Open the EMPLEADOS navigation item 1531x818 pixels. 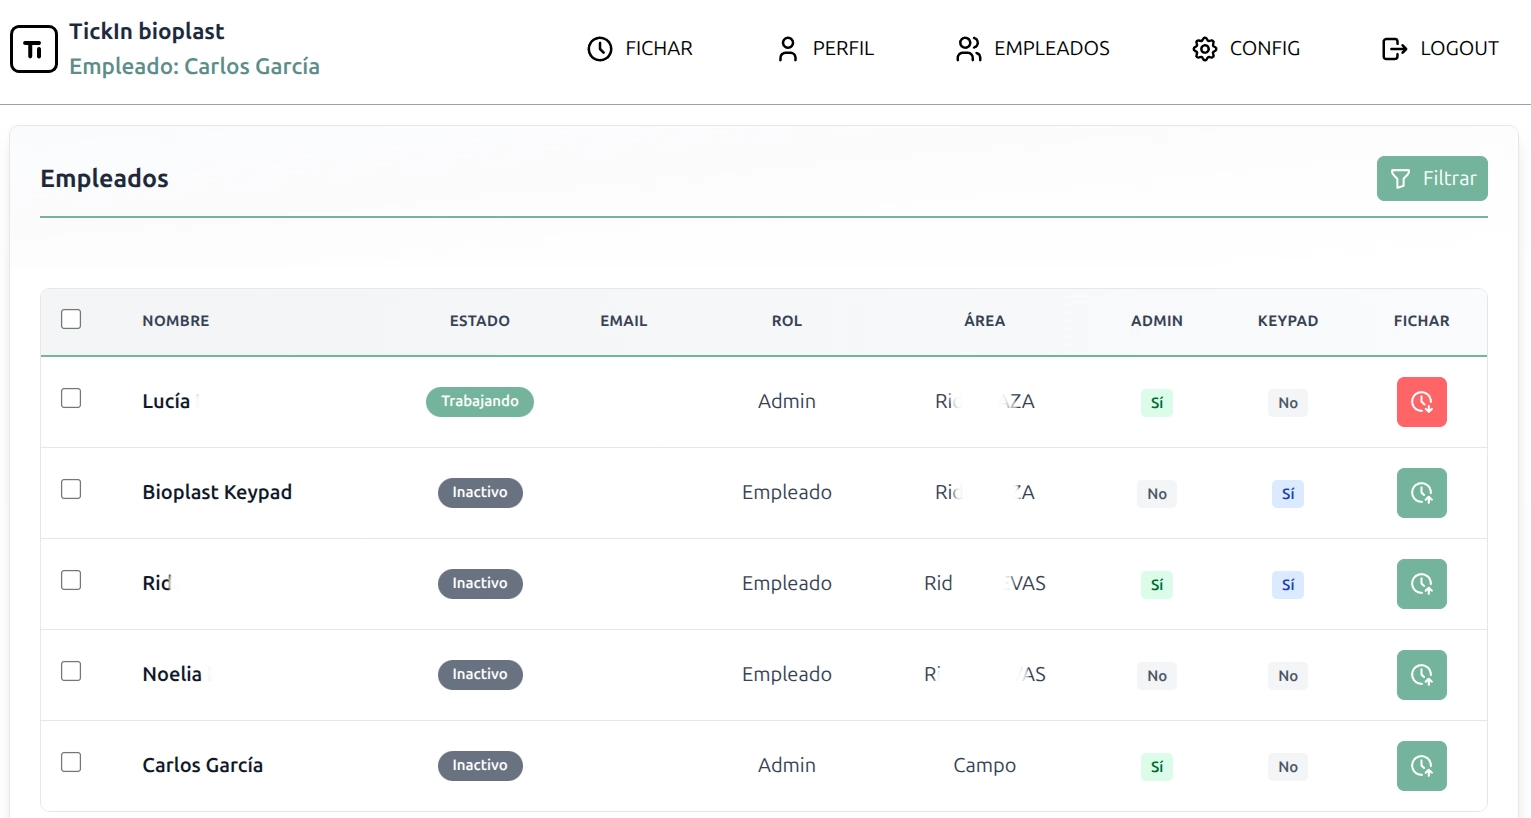point(1032,49)
